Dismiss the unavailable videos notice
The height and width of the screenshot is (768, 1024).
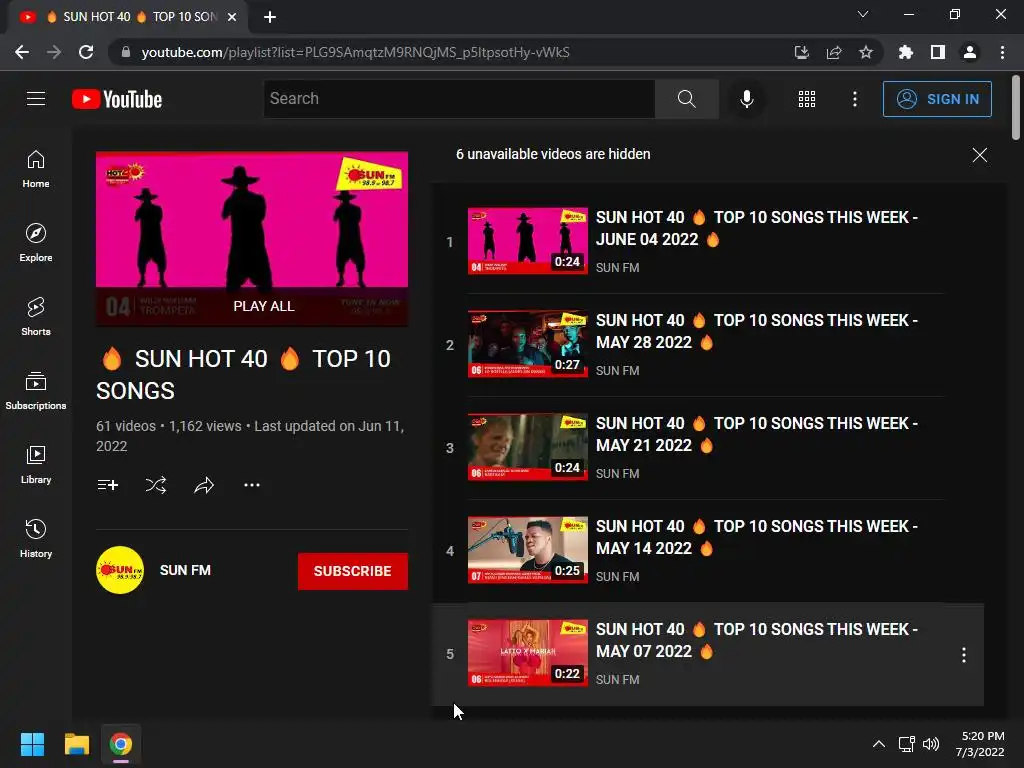point(980,155)
